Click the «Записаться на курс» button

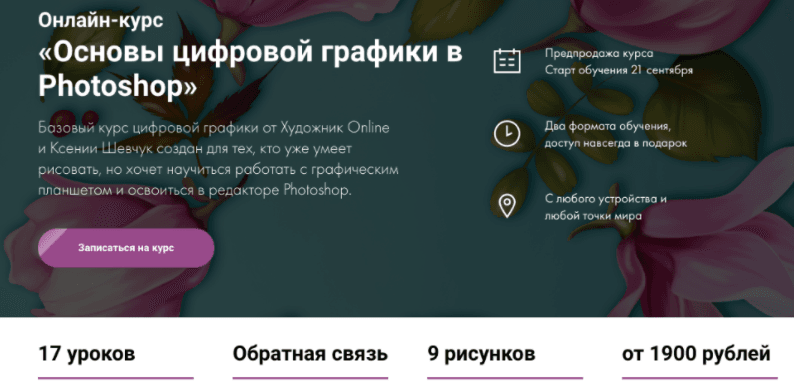(x=126, y=248)
